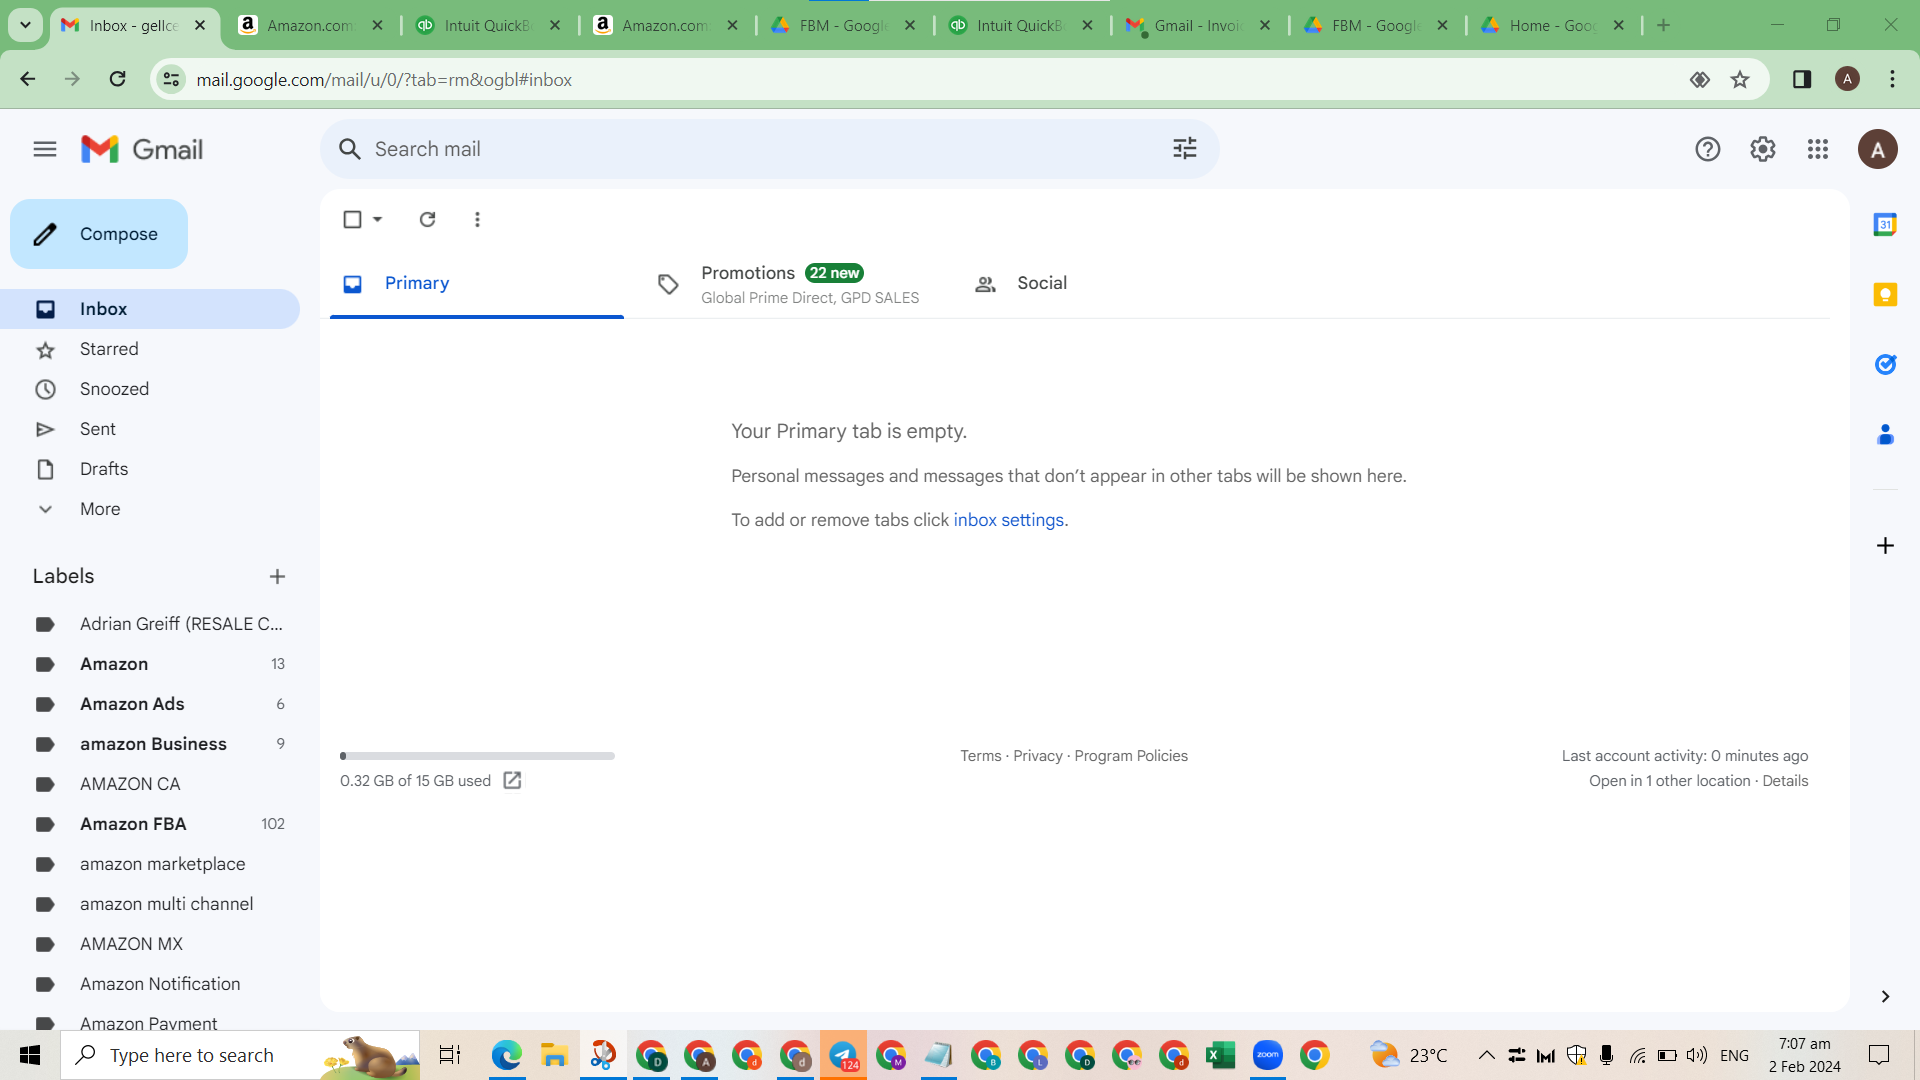Click the storage usage progress bar

[x=477, y=756]
